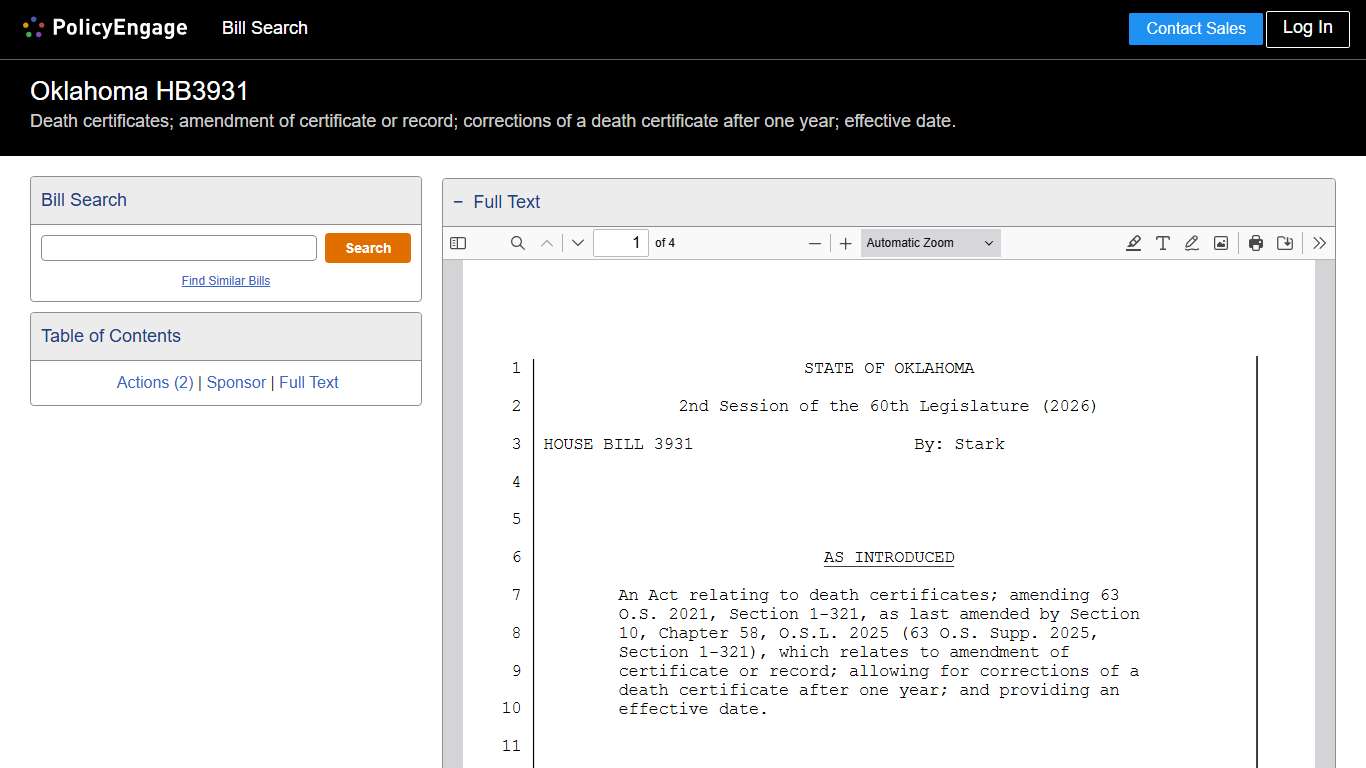Screen dimensions: 1366x768
Task: Open the document search tool
Action: click(x=517, y=242)
